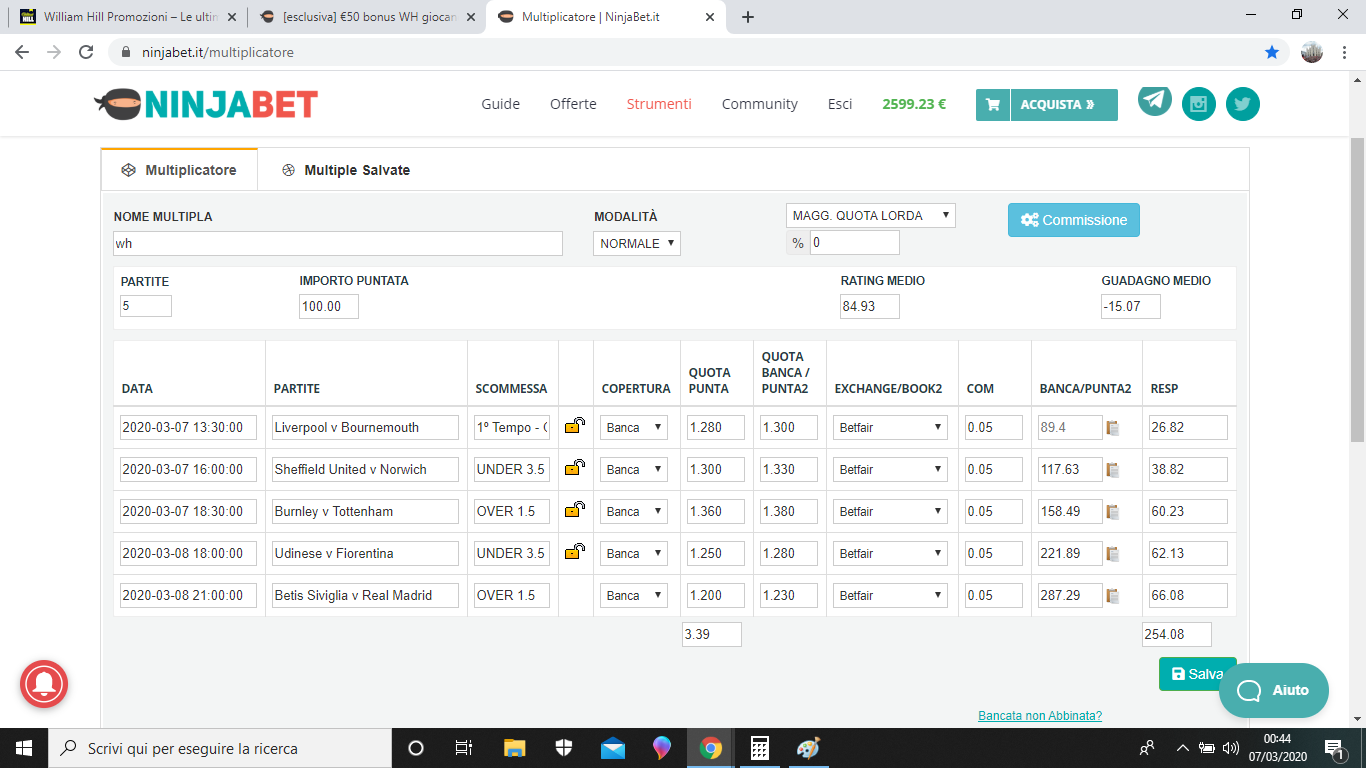This screenshot has width=1366, height=768.
Task: Focus the NOME MULTIPLA field
Action: click(x=338, y=243)
